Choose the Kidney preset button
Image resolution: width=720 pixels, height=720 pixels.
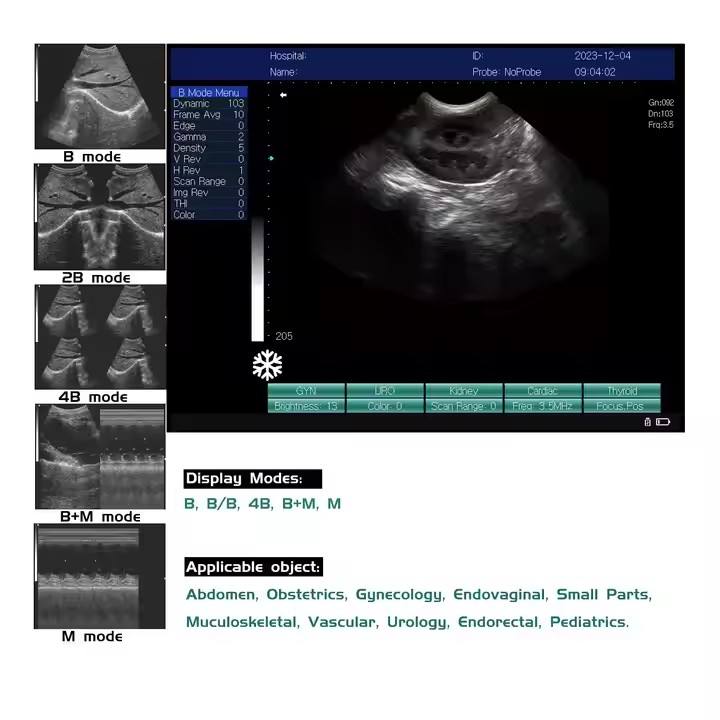pos(464,391)
